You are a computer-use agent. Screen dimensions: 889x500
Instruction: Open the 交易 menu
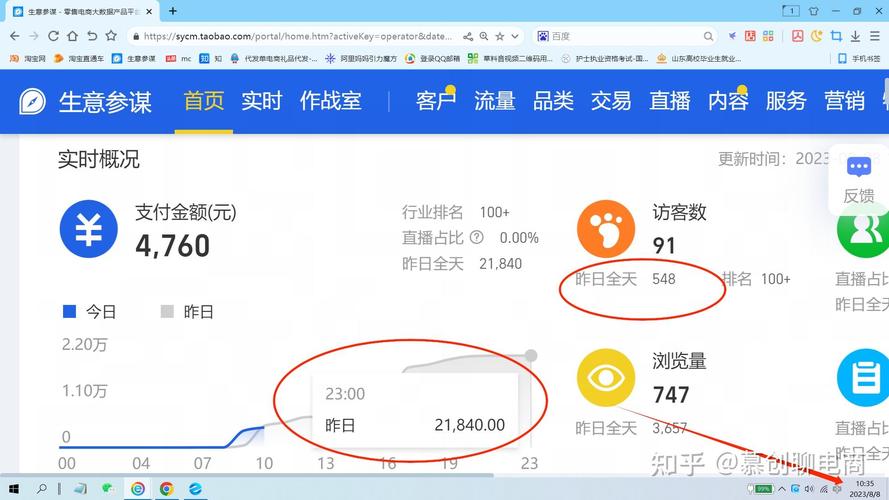(x=611, y=101)
